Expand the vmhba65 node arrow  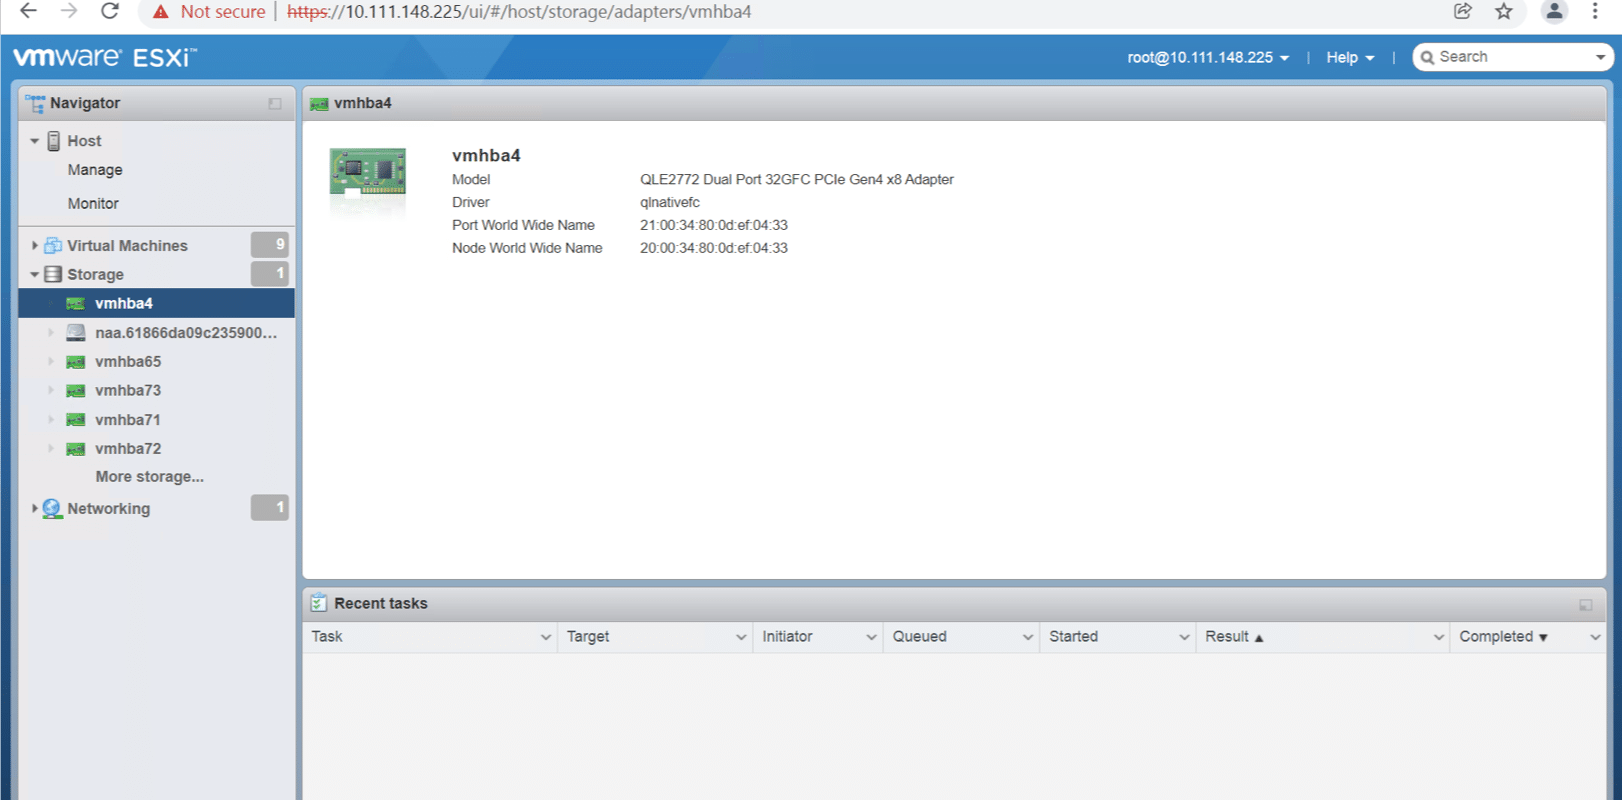click(51, 361)
